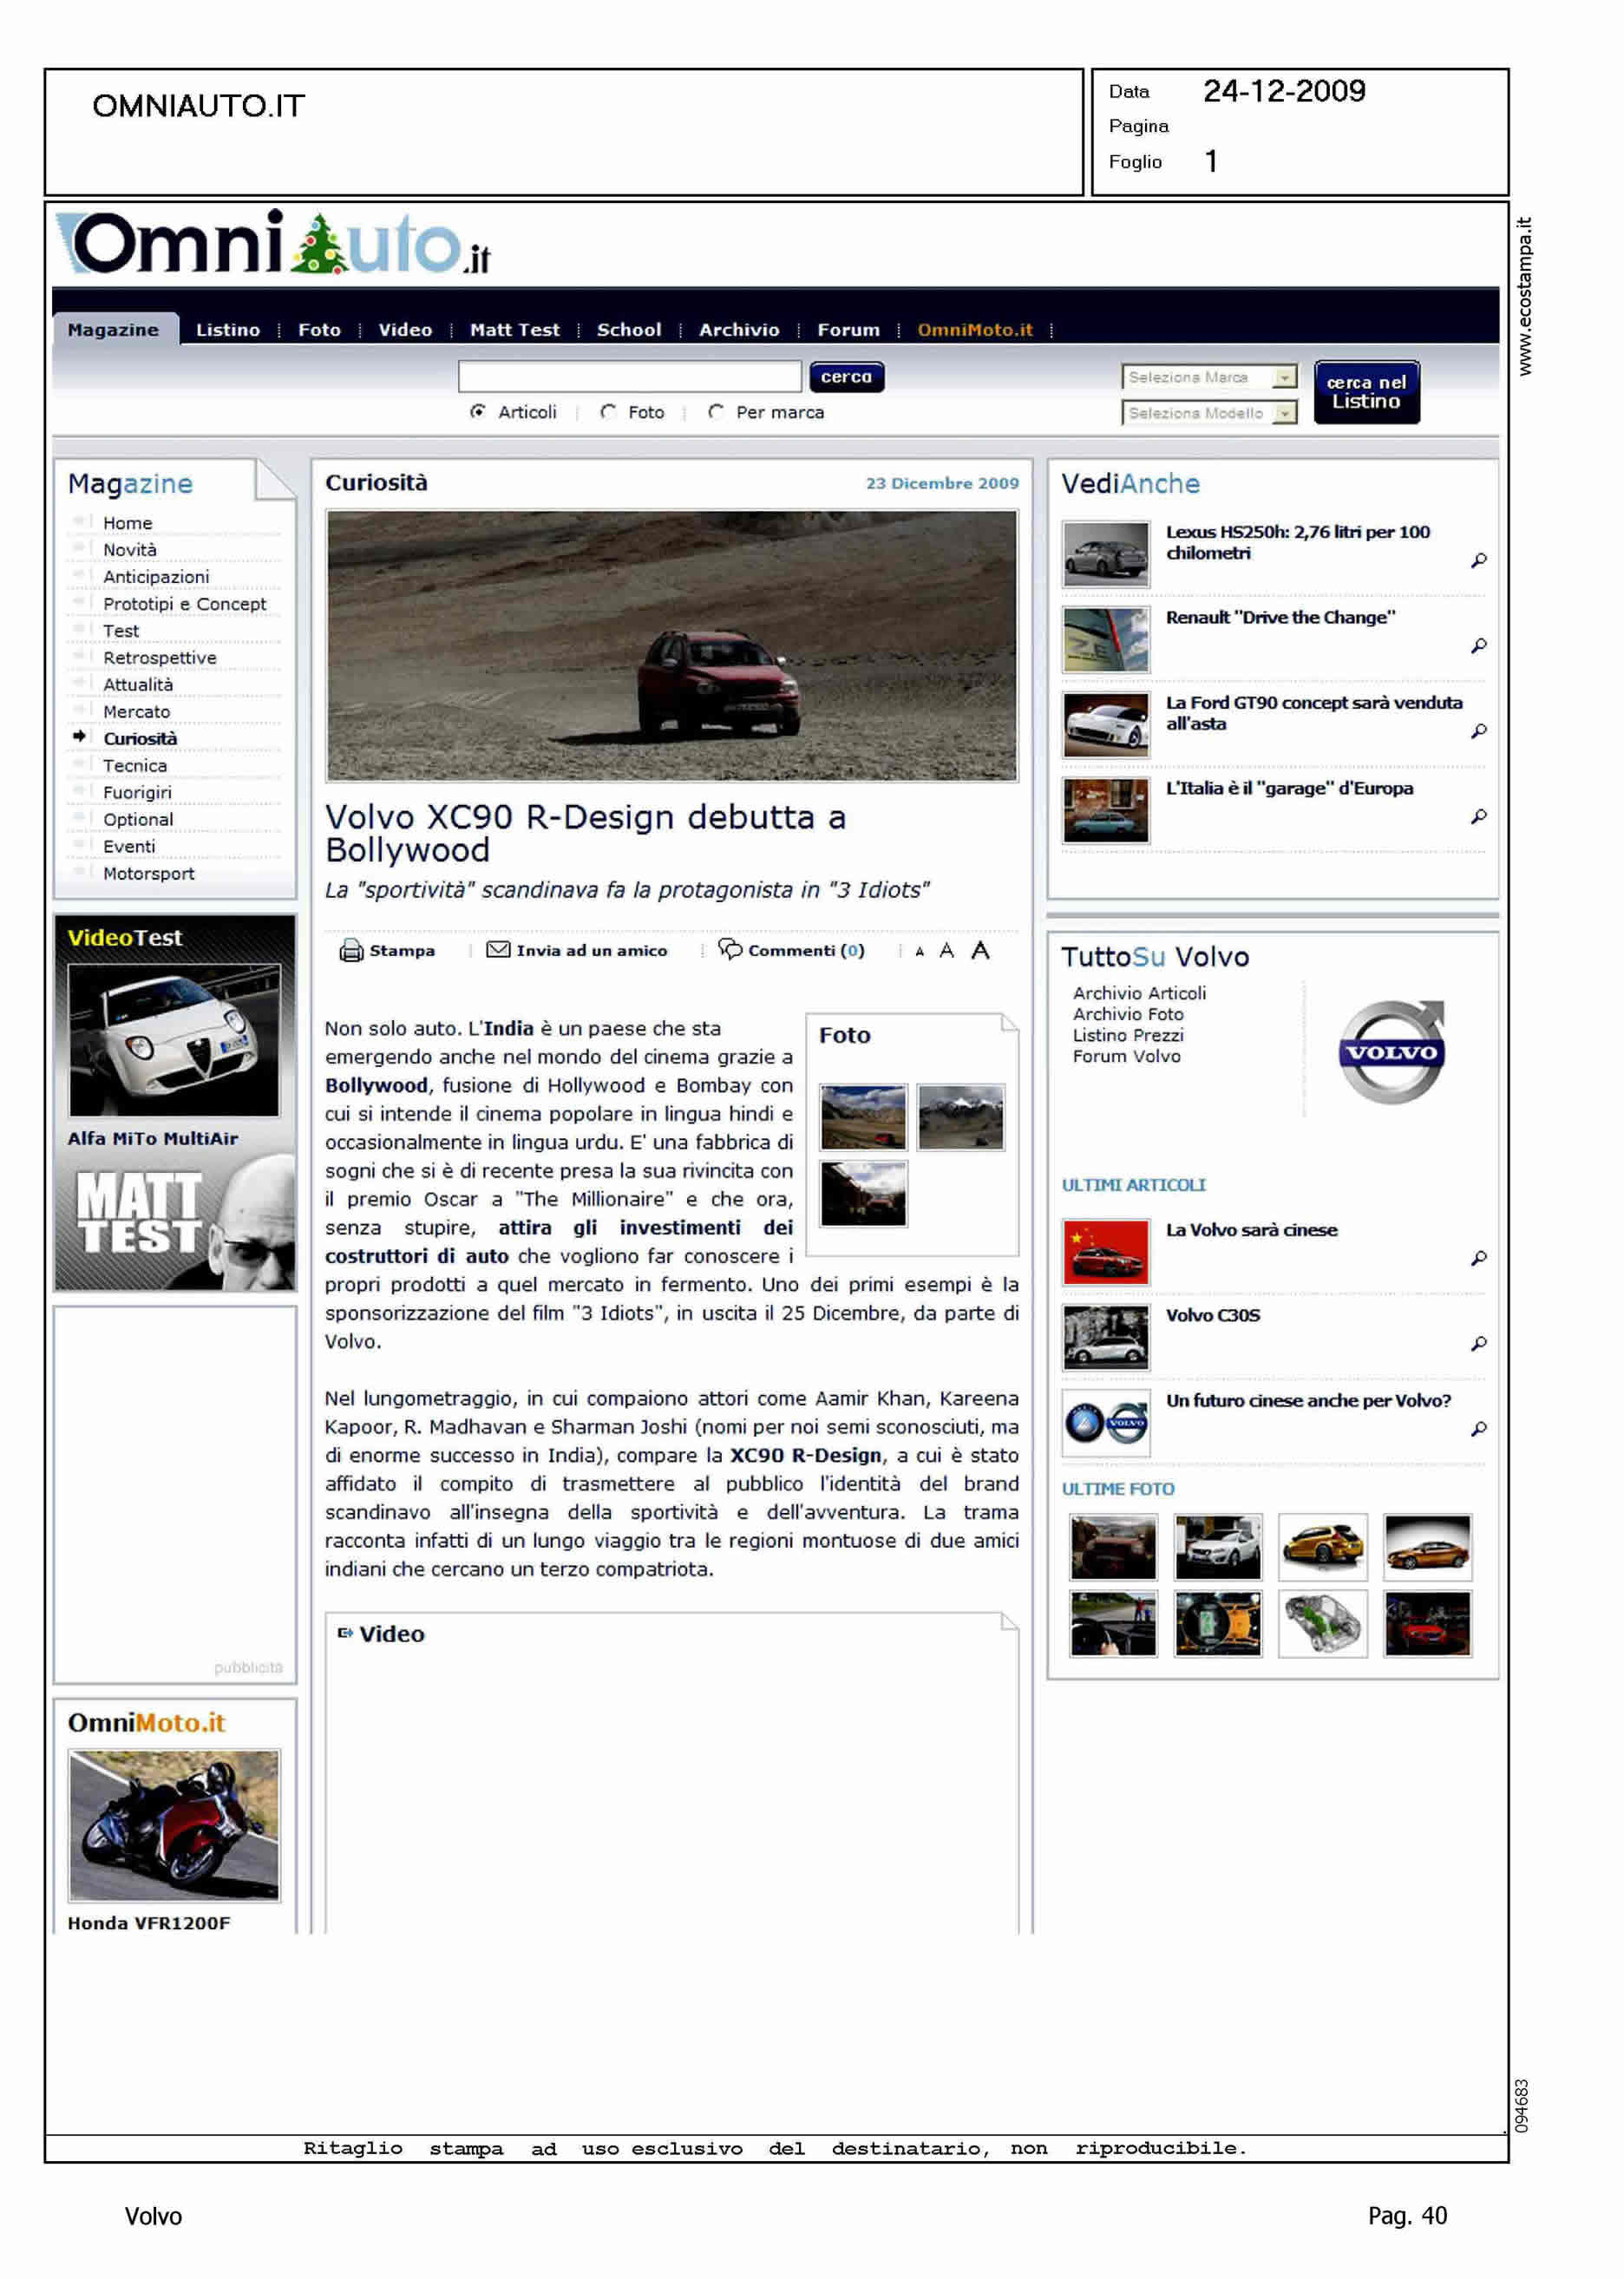The height and width of the screenshot is (2279, 1624).
Task: Select the Articoli search radio button
Action: [478, 412]
